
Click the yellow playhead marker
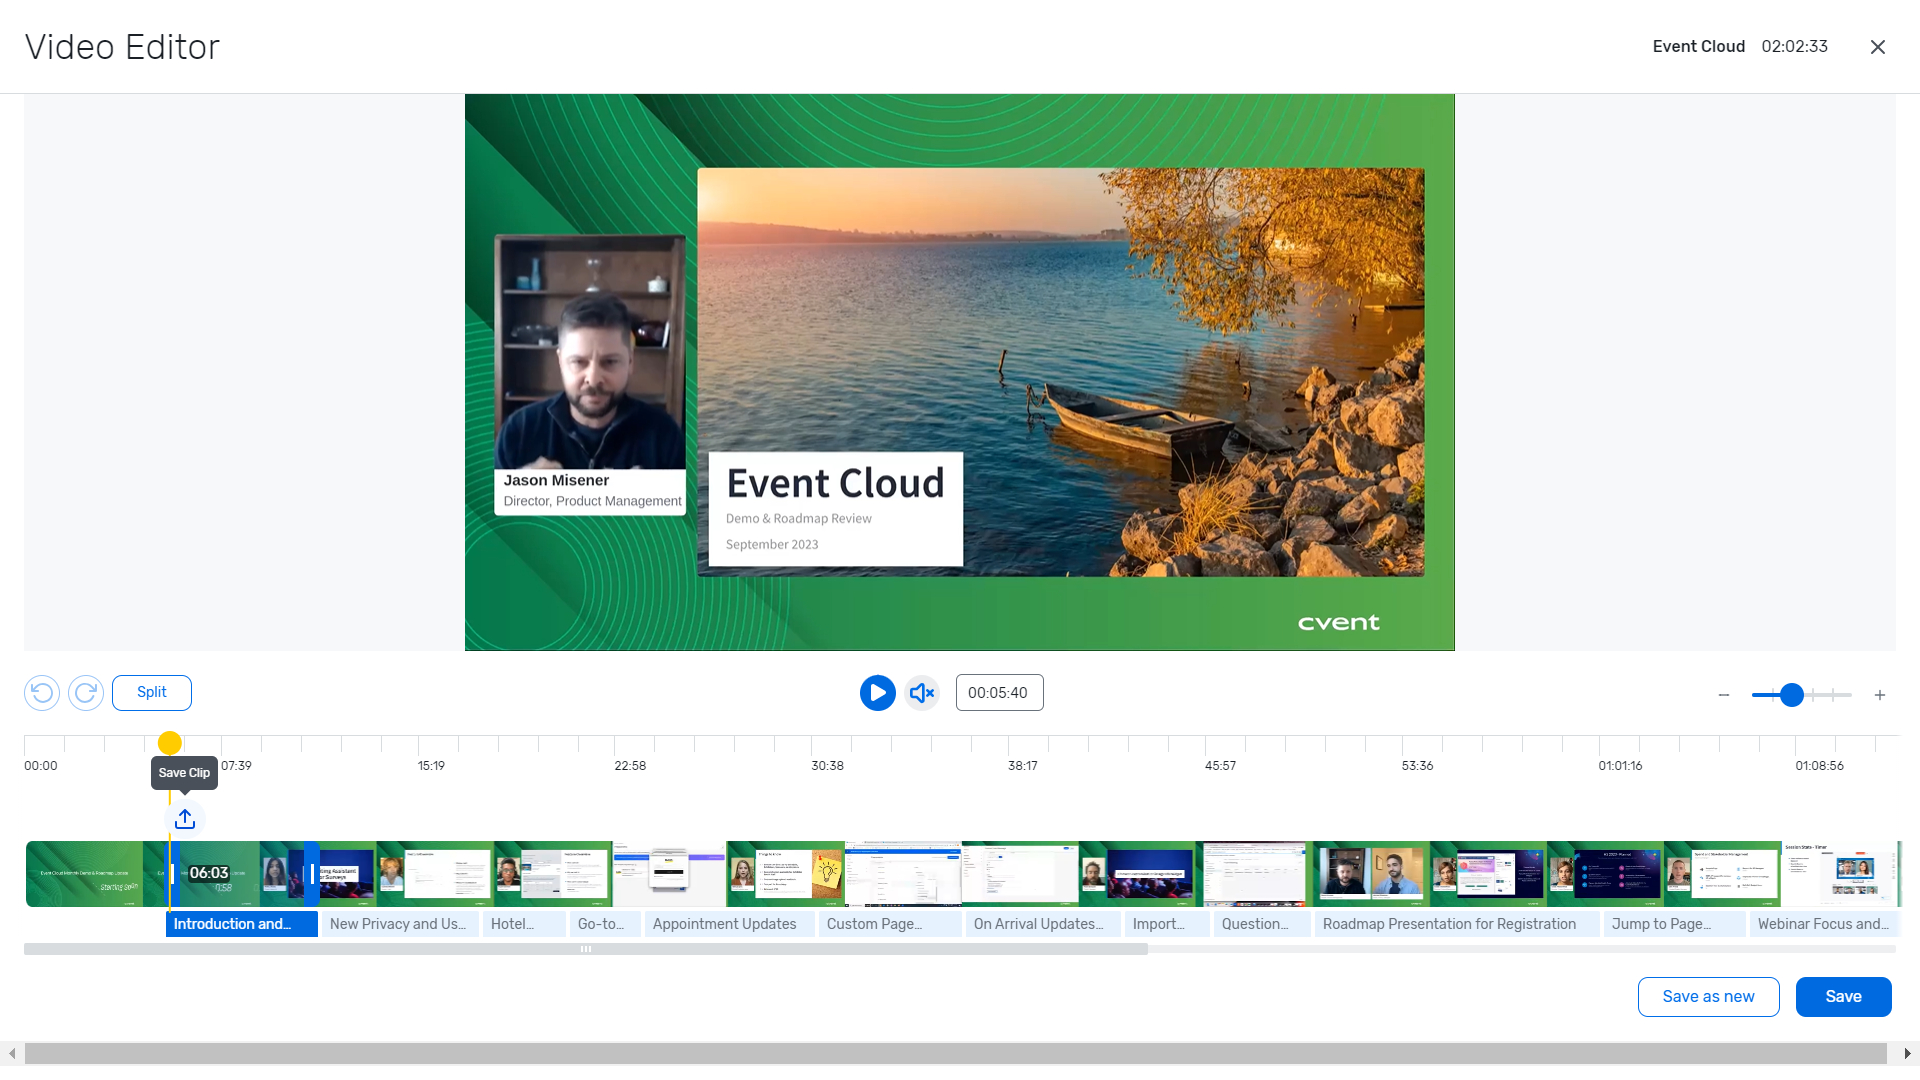(170, 743)
